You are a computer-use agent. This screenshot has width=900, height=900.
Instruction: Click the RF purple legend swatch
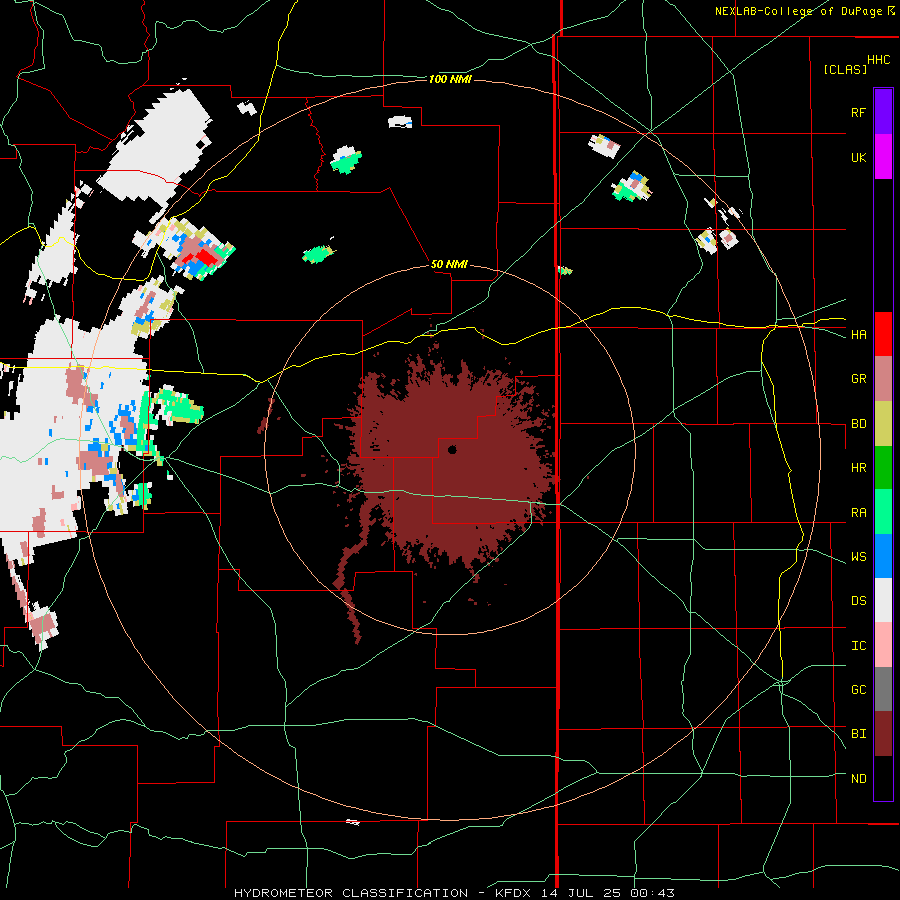pyautogui.click(x=883, y=112)
